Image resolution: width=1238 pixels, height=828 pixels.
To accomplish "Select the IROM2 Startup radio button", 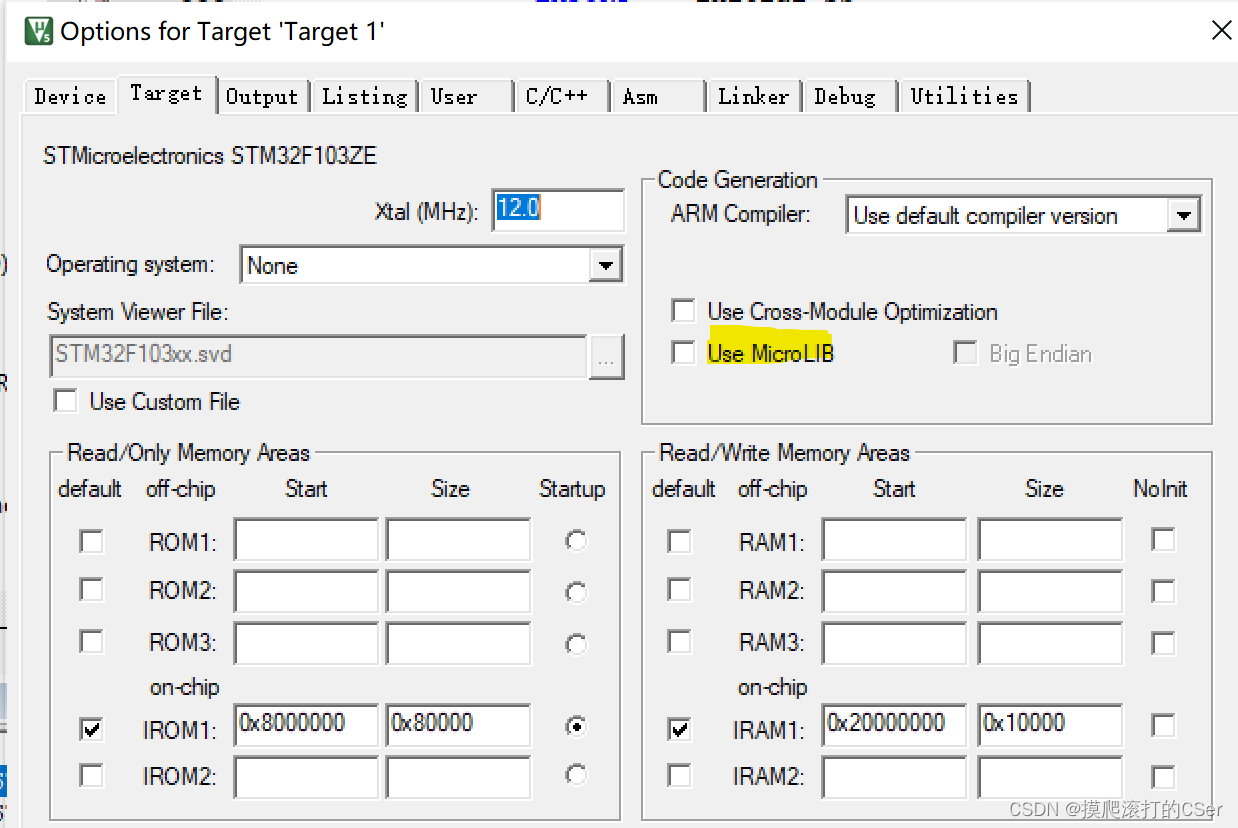I will point(575,774).
